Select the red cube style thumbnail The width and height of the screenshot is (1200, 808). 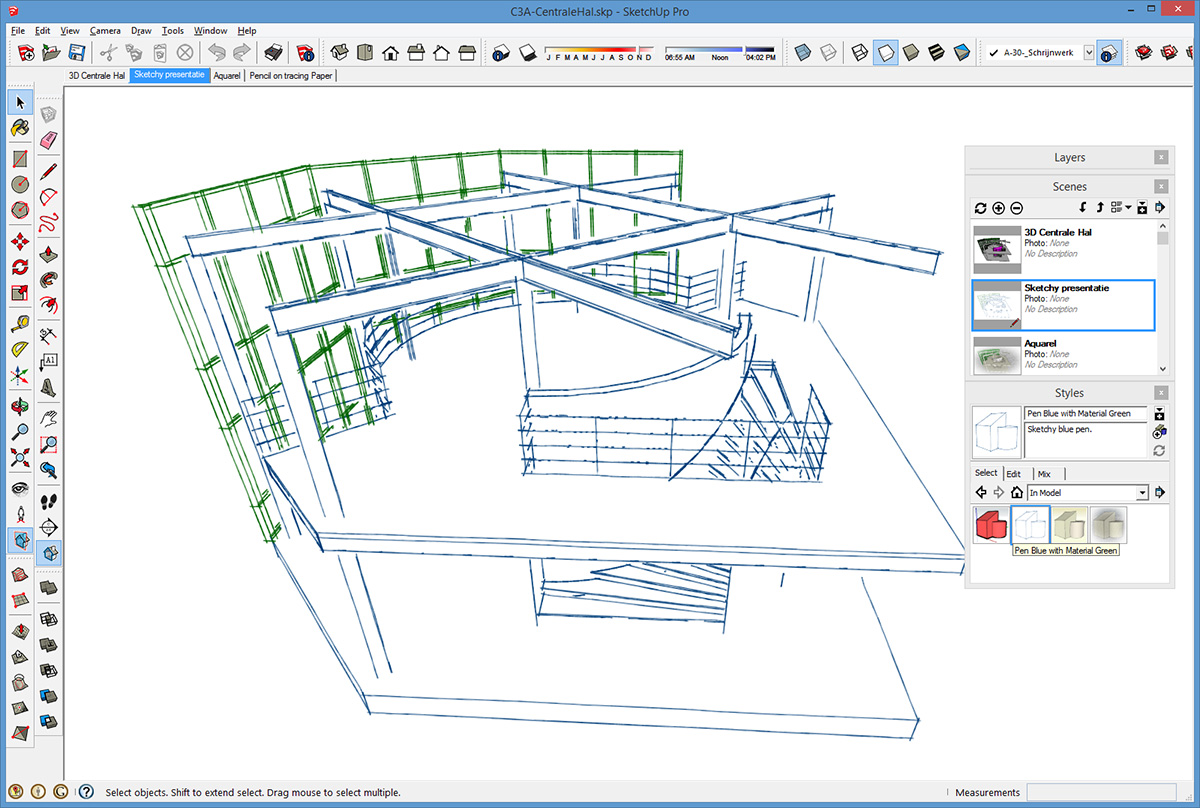(991, 524)
